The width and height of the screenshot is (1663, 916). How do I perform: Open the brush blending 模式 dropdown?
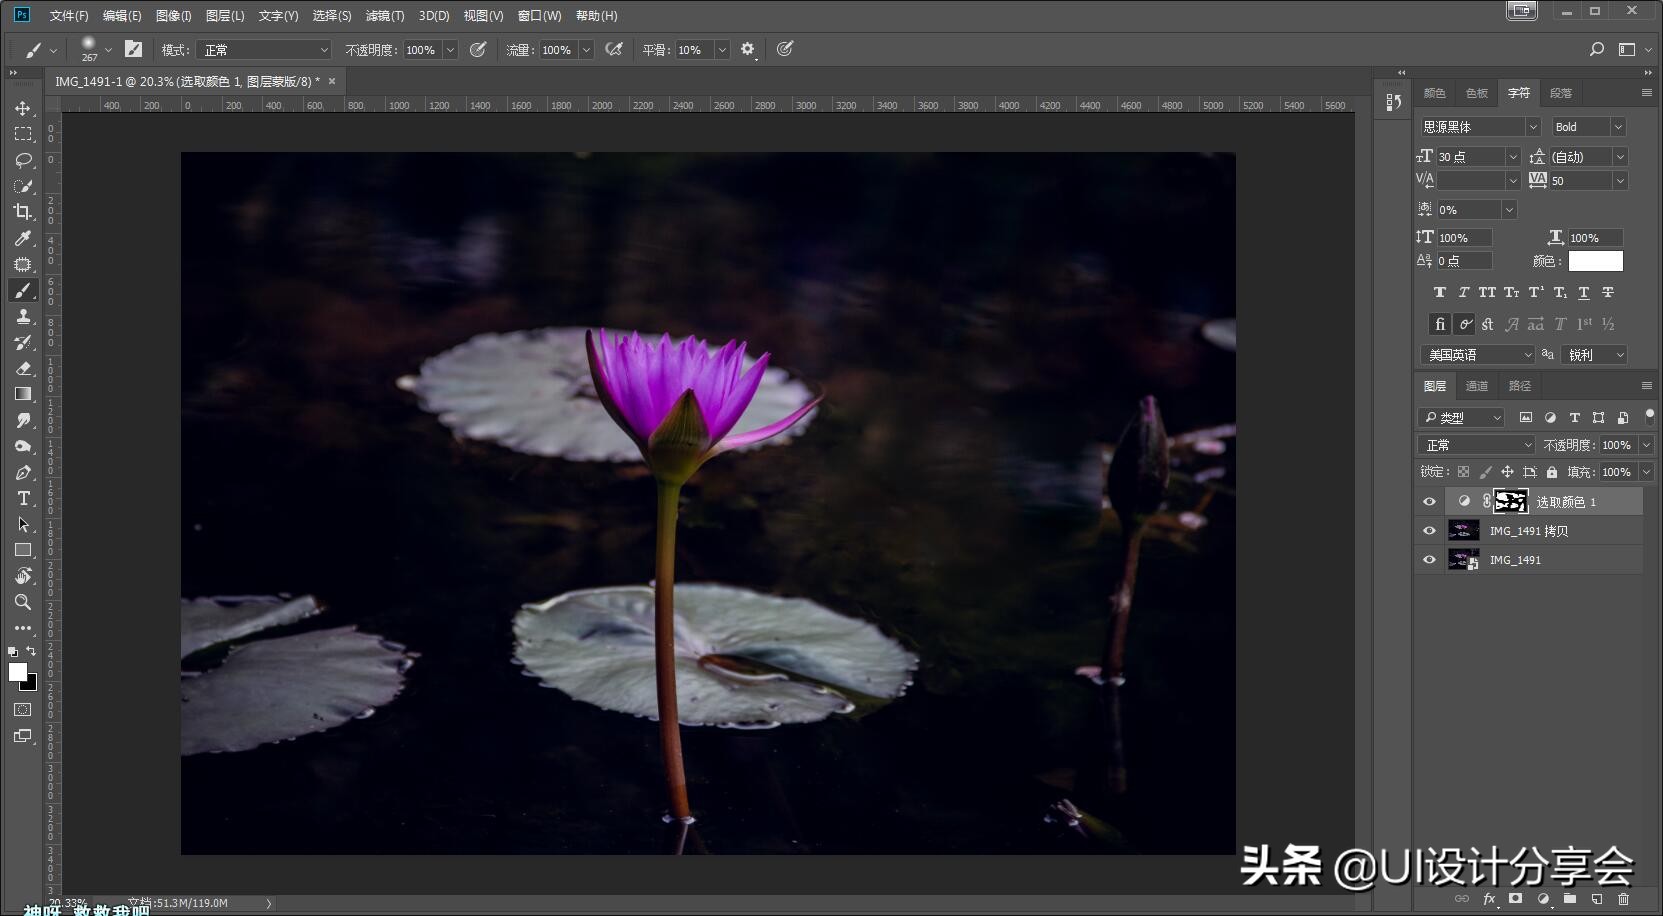tap(265, 50)
